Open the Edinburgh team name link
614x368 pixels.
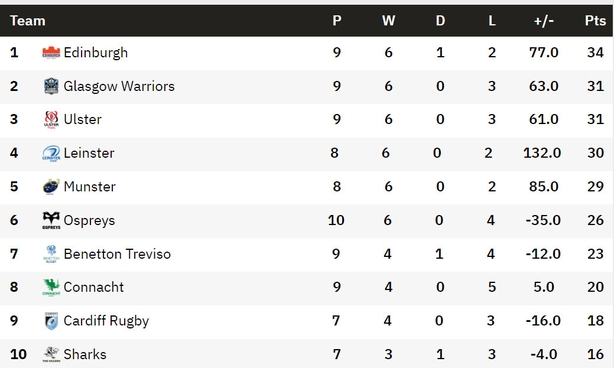pos(96,52)
